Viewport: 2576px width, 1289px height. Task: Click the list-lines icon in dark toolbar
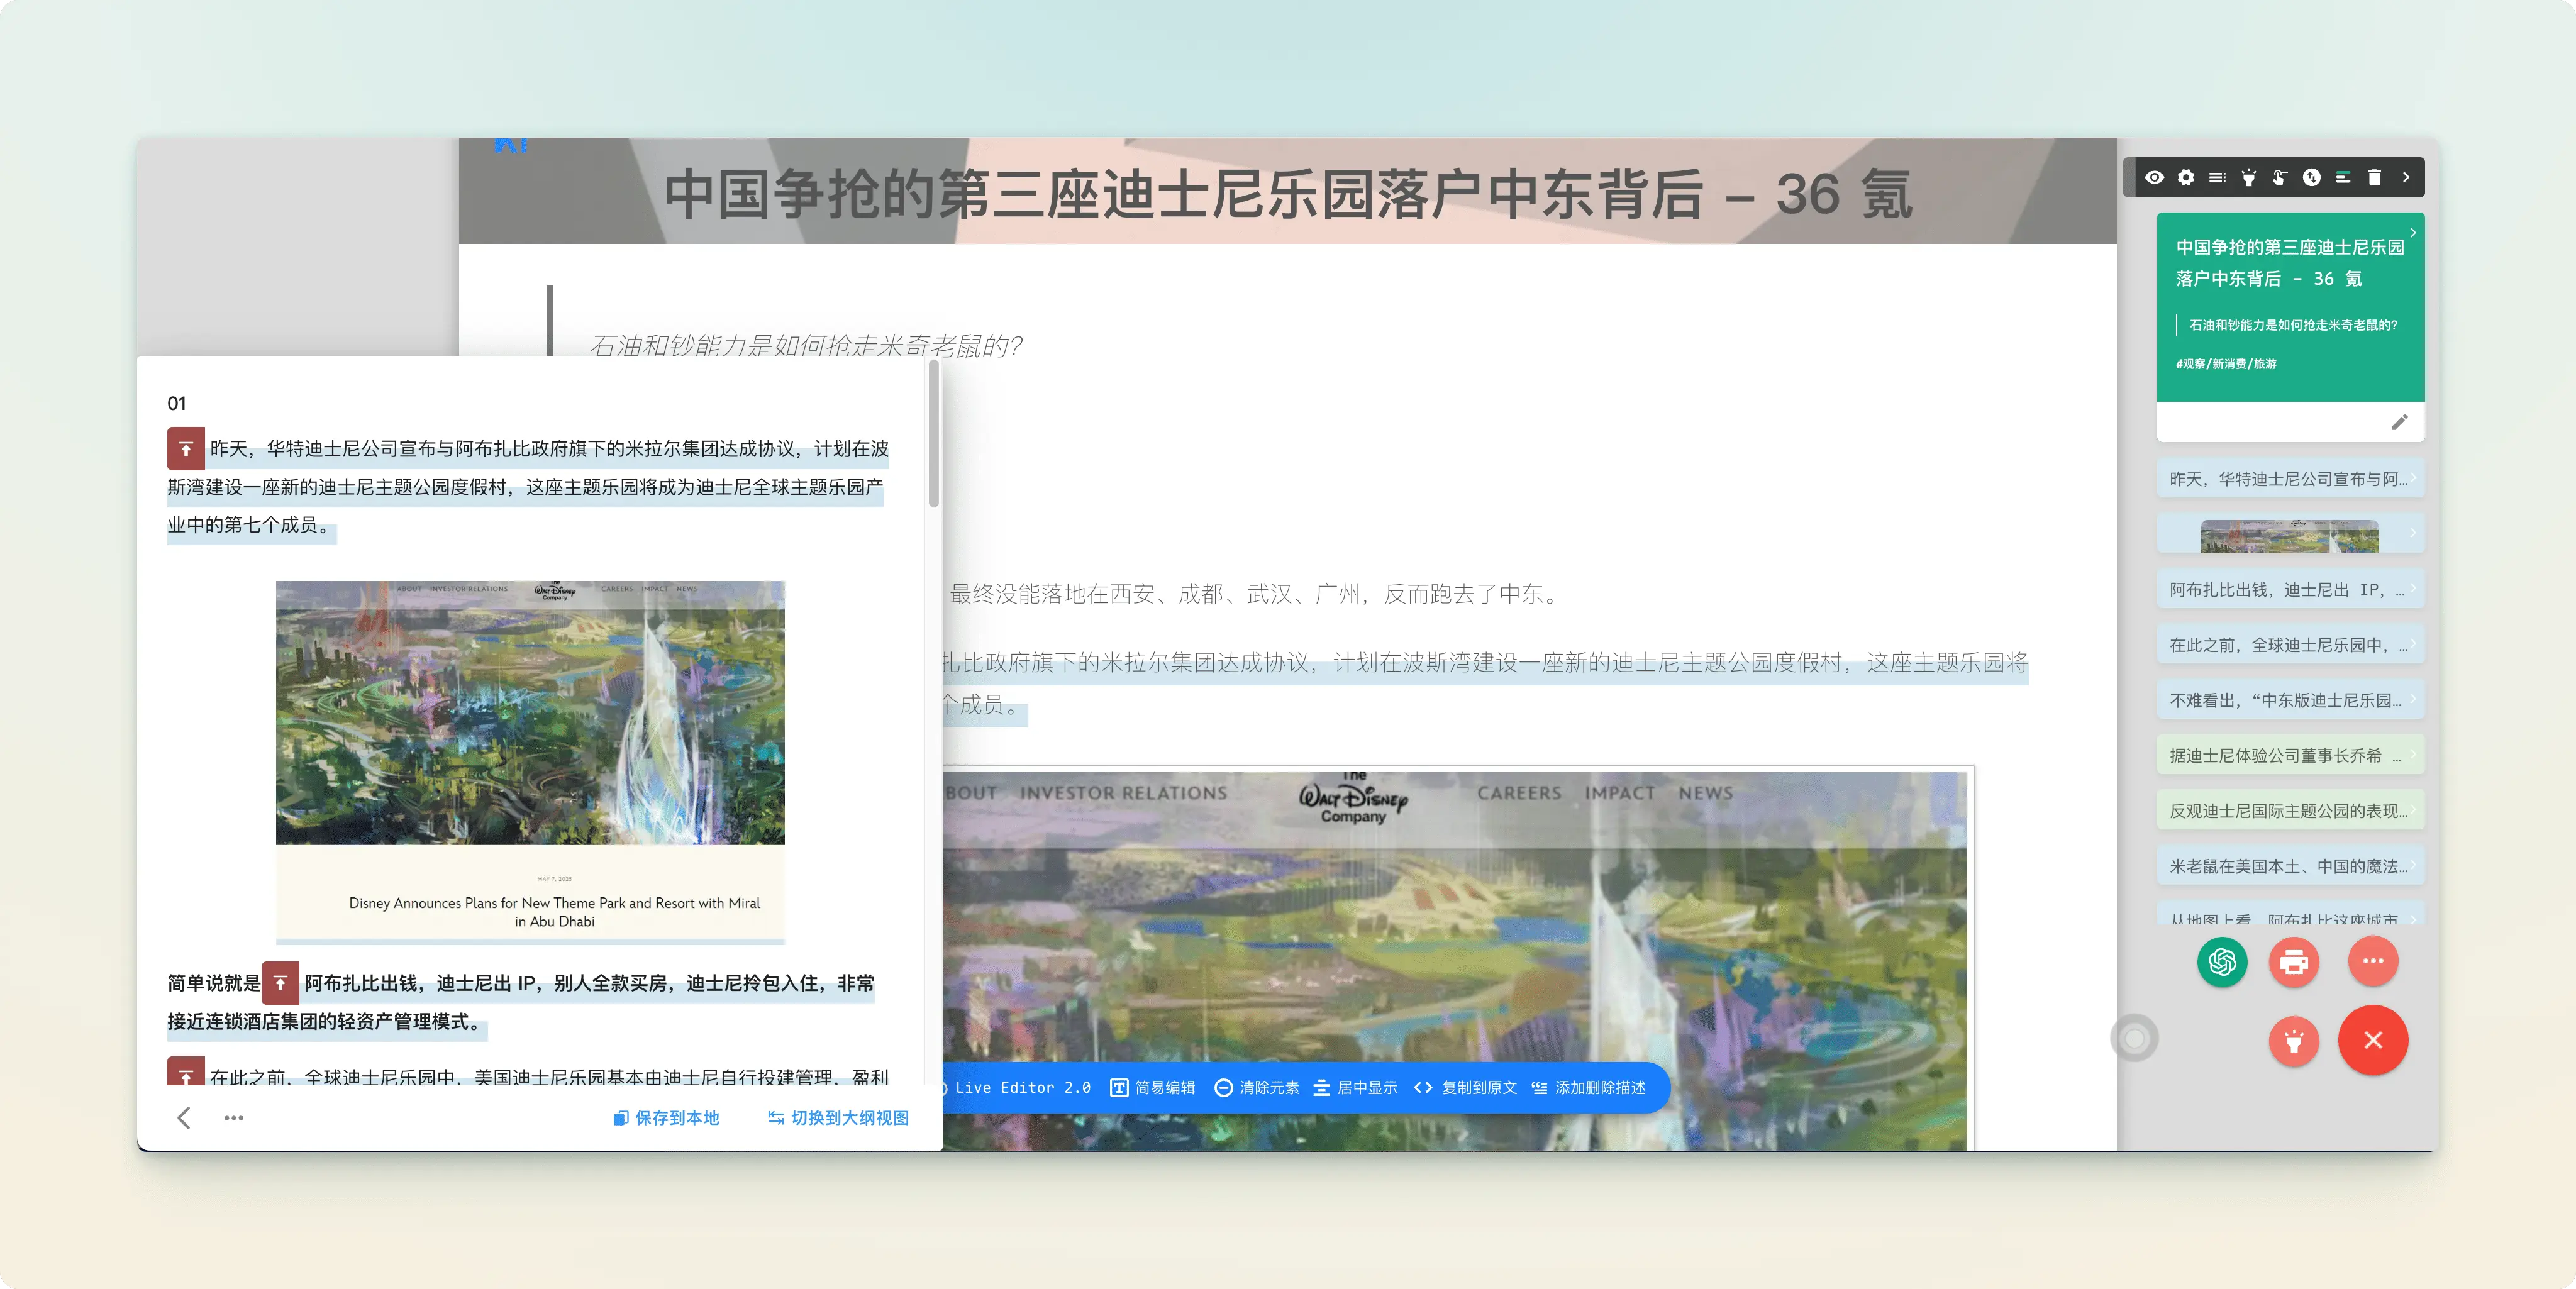(x=2217, y=177)
